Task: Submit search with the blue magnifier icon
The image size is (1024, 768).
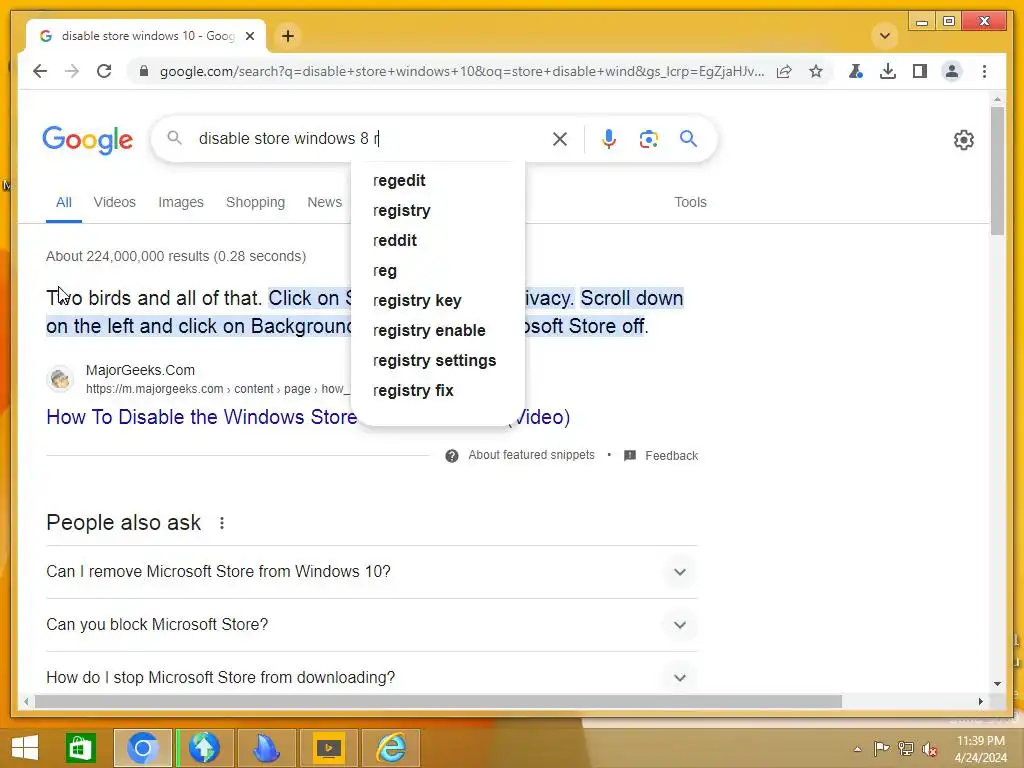Action: tap(688, 138)
